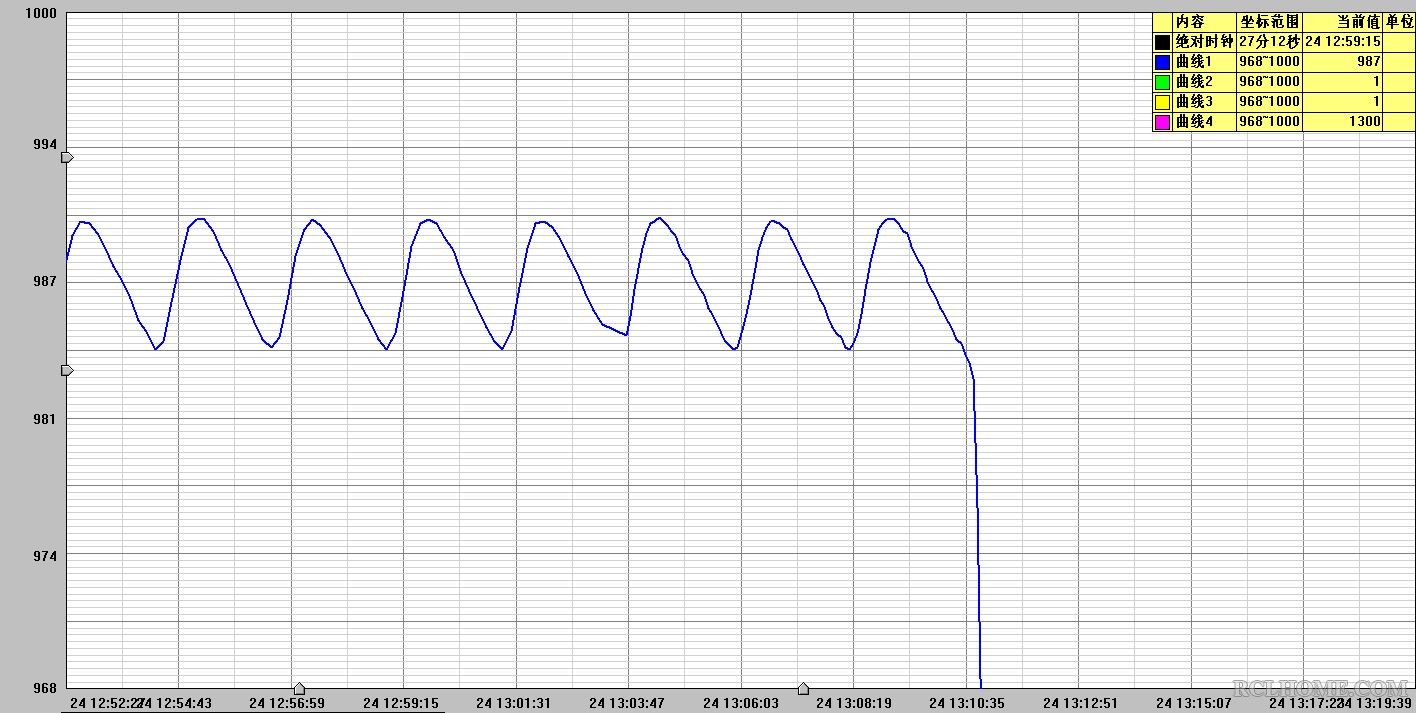
Task: Select the 绝对时钟 row label
Action: [1204, 42]
